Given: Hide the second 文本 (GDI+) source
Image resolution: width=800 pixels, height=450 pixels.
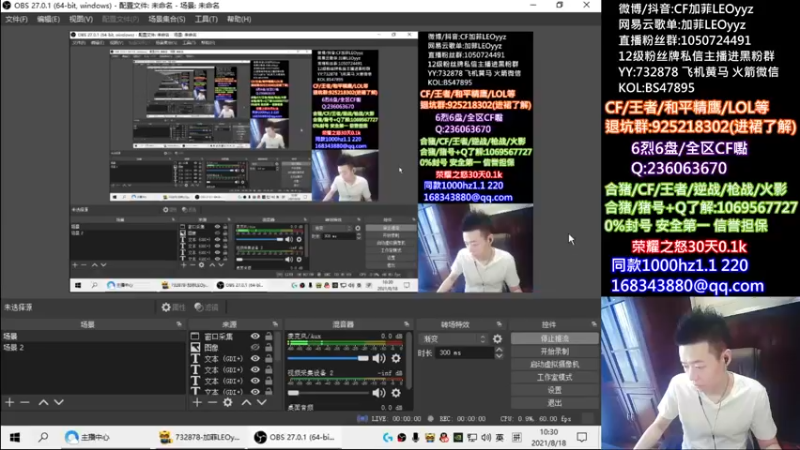Looking at the screenshot, I should tap(255, 370).
